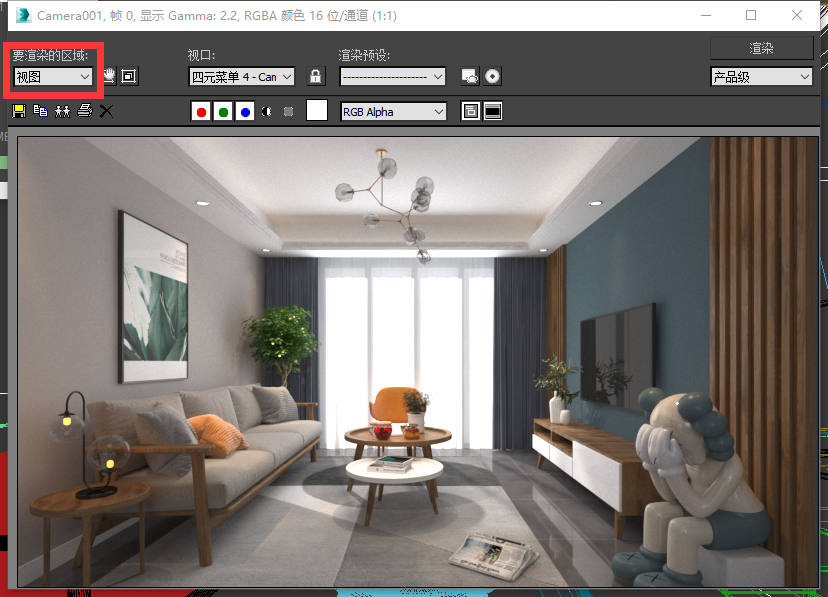
Task: Open the RGB Alpha channel dropdown
Action: [393, 112]
